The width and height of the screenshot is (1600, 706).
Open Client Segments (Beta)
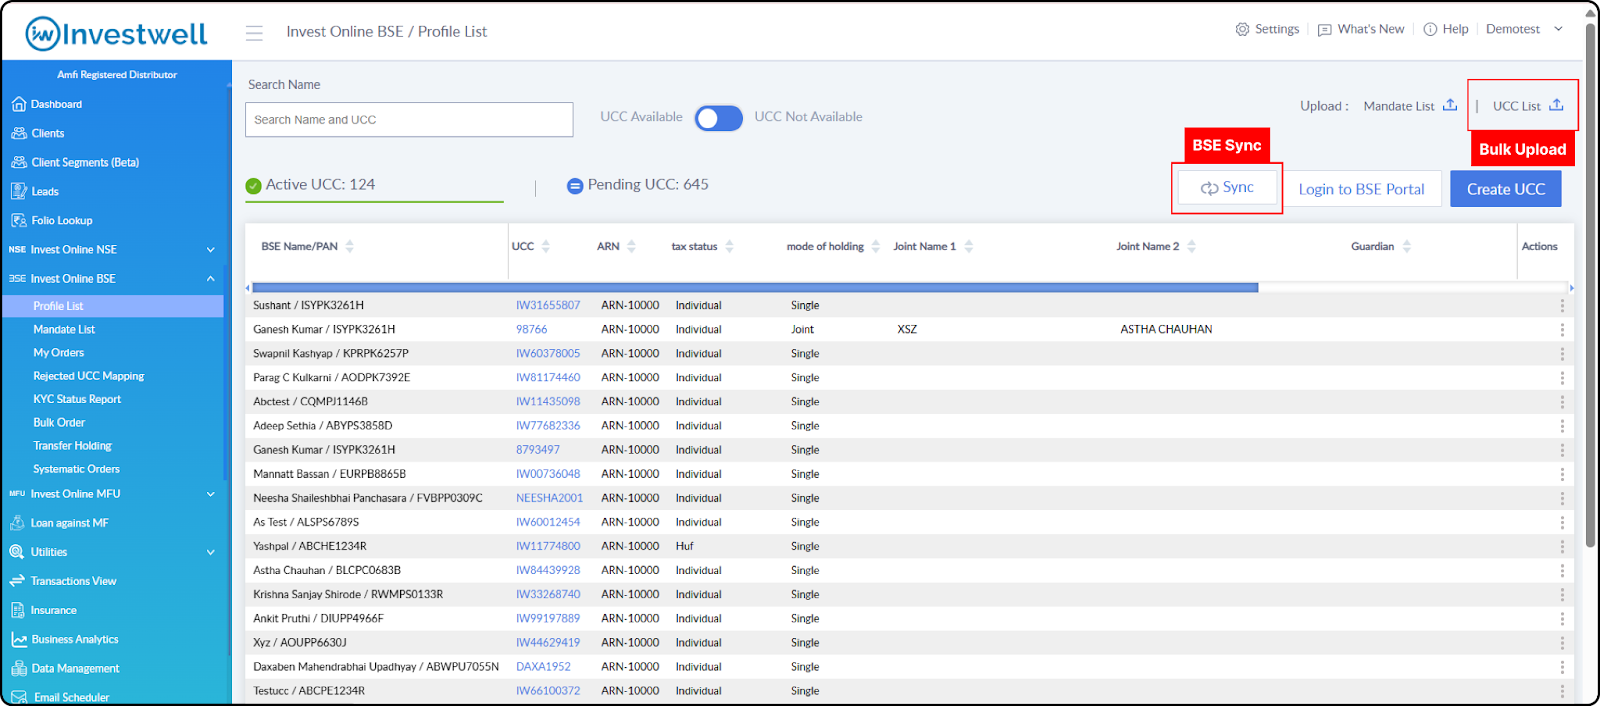coord(84,162)
